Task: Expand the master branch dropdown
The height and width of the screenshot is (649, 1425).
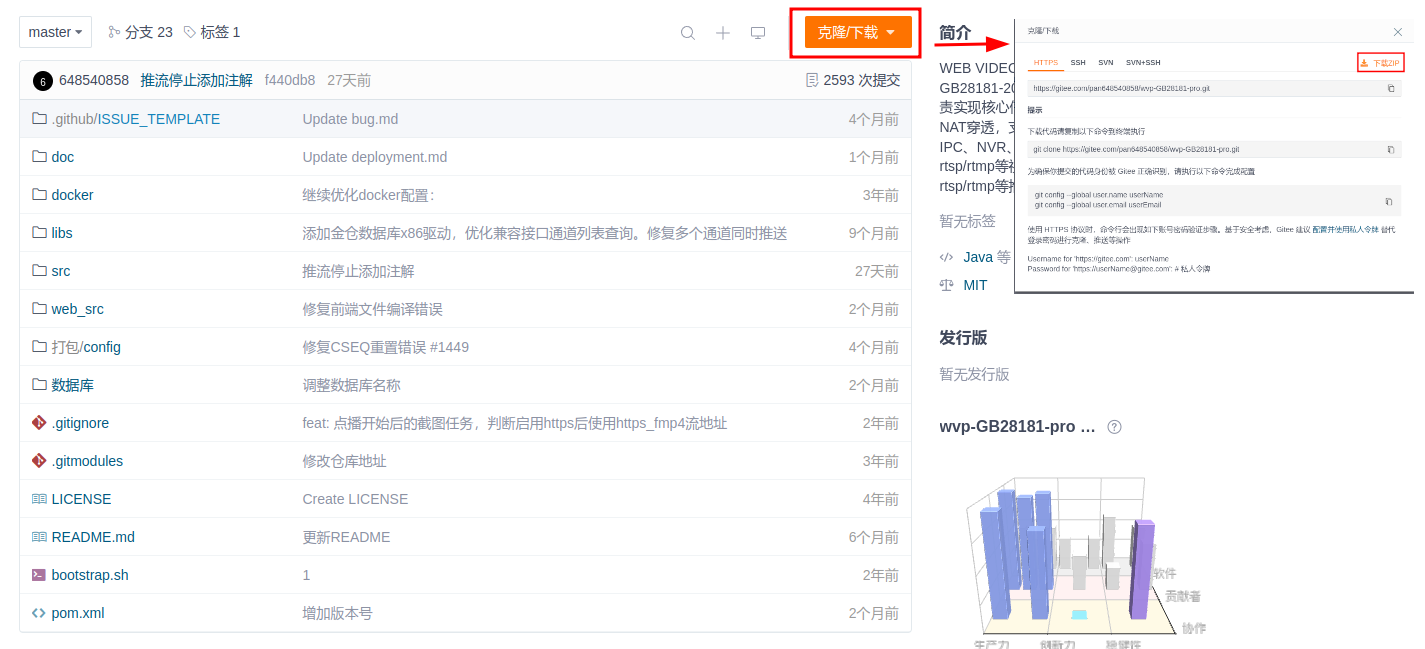Action: pos(55,32)
